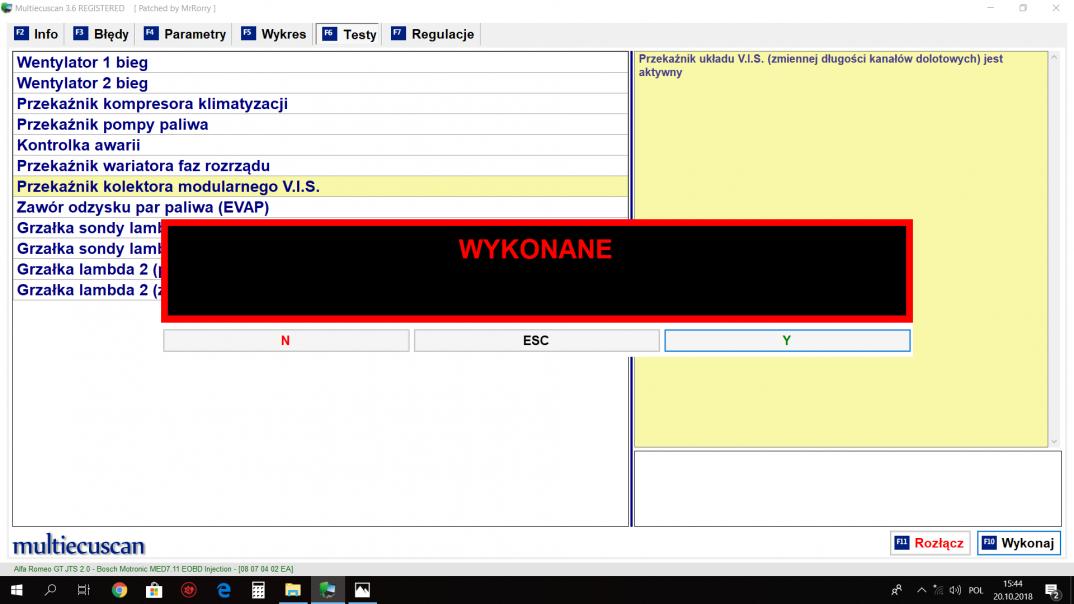Click the Multiecuscan title bar app icon
The image size is (1074, 604).
[x=7, y=8]
